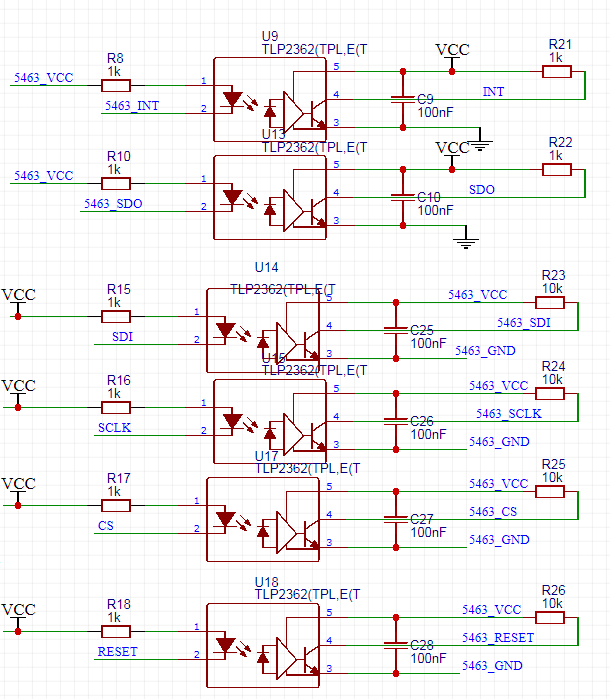Select resistor R8 symbol
Image resolution: width=610 pixels, height=699 pixels.
pos(116,85)
